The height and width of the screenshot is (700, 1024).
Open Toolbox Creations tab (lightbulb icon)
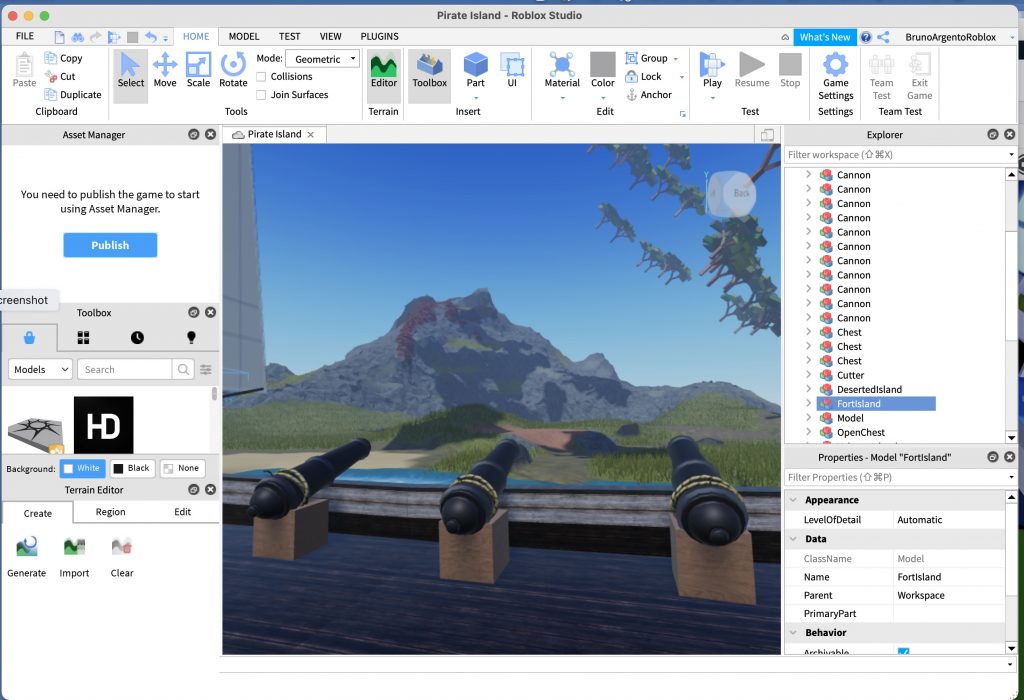191,338
